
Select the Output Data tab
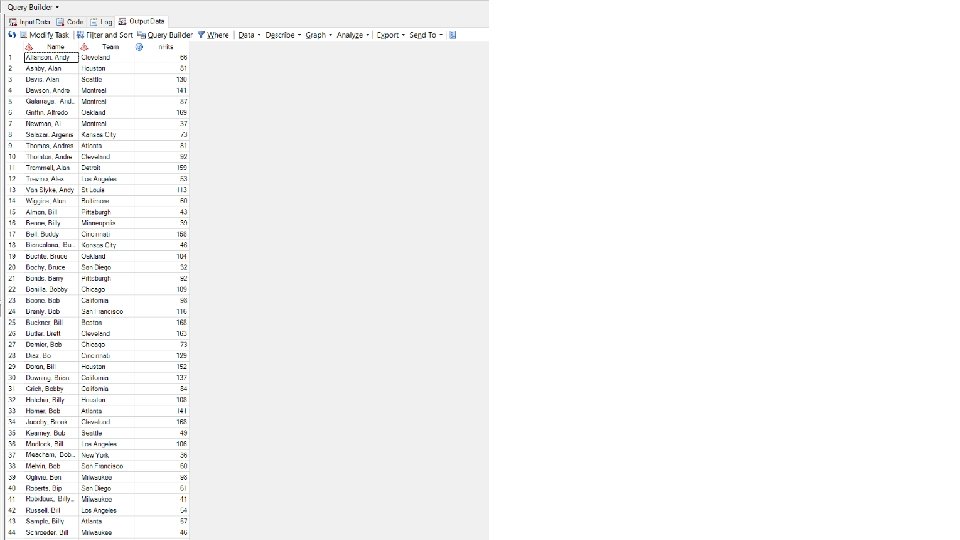pyautogui.click(x=141, y=21)
